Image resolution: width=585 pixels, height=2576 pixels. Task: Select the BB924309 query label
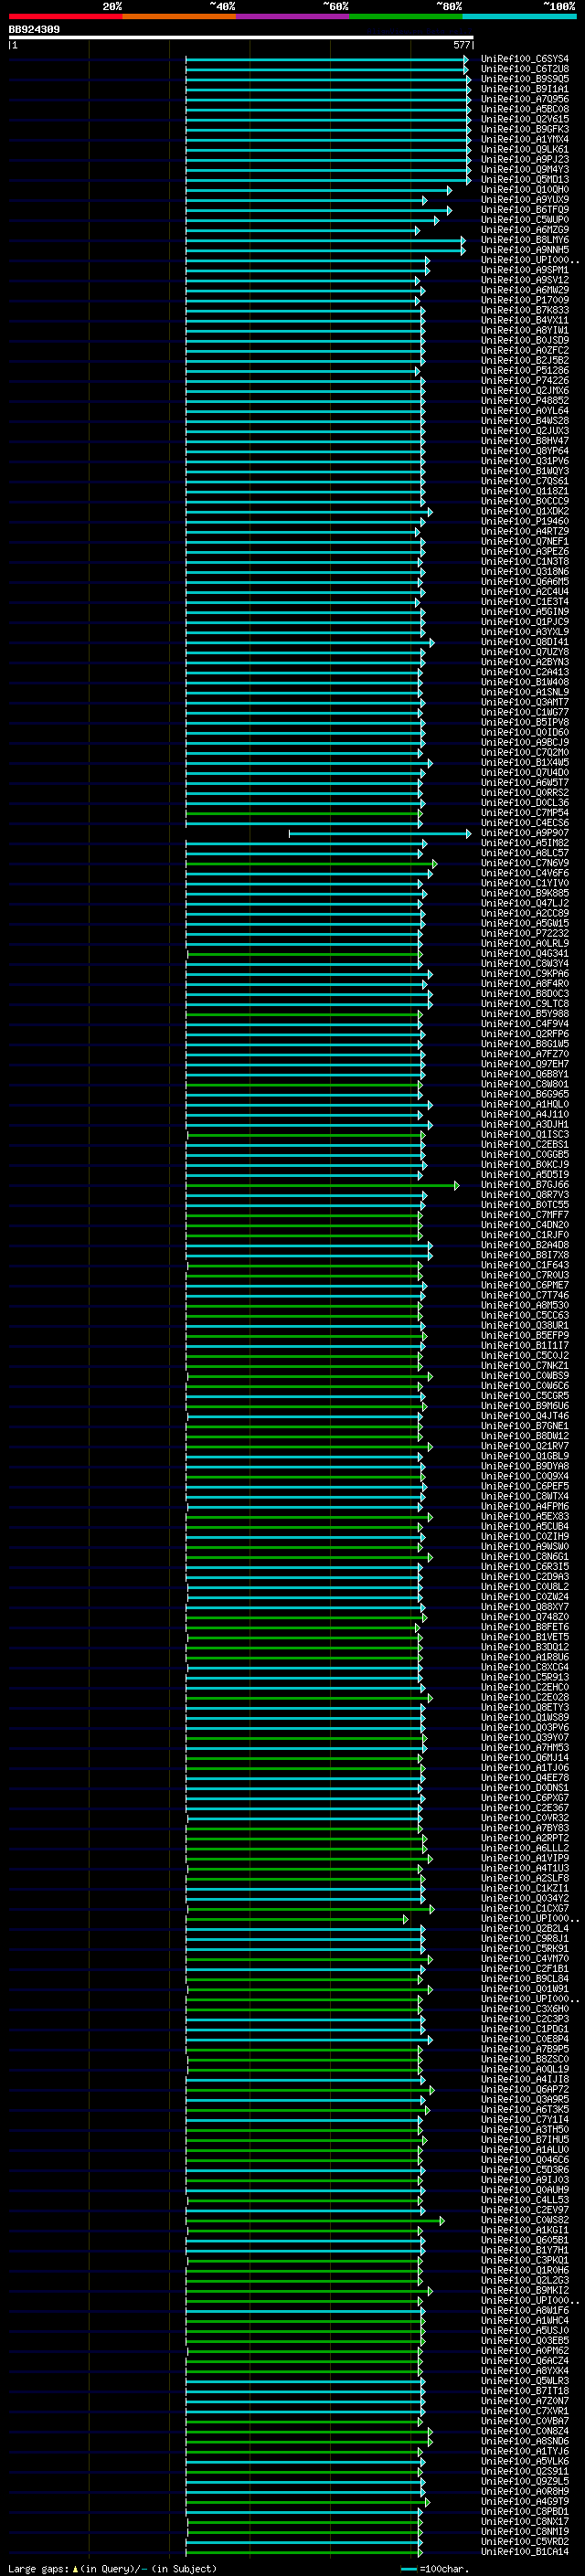click(34, 30)
